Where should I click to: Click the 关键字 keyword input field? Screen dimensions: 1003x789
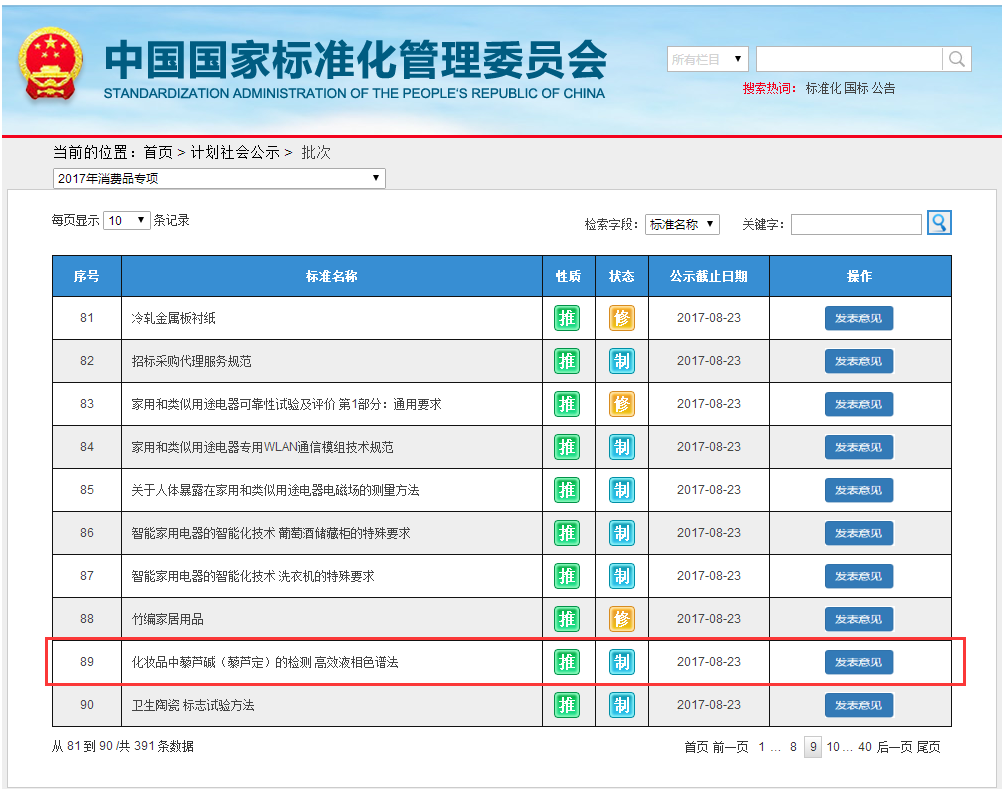pyautogui.click(x=855, y=224)
